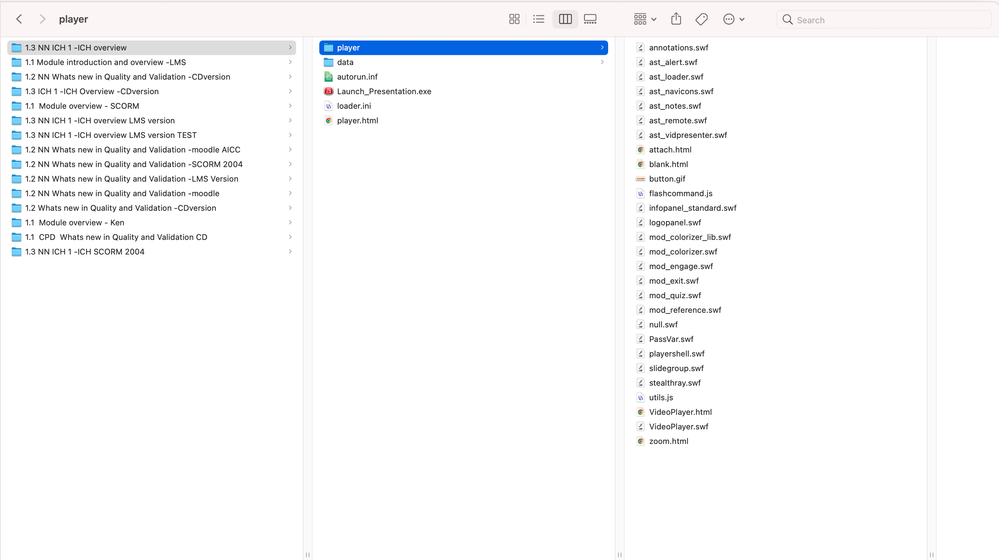Click the Search field
Image resolution: width=999 pixels, height=560 pixels.
click(884, 20)
